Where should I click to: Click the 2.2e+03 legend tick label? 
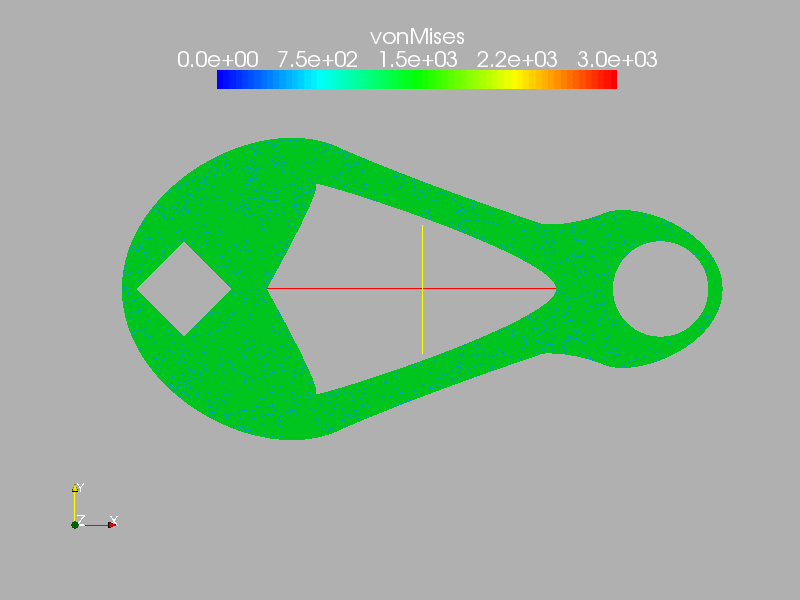click(517, 59)
